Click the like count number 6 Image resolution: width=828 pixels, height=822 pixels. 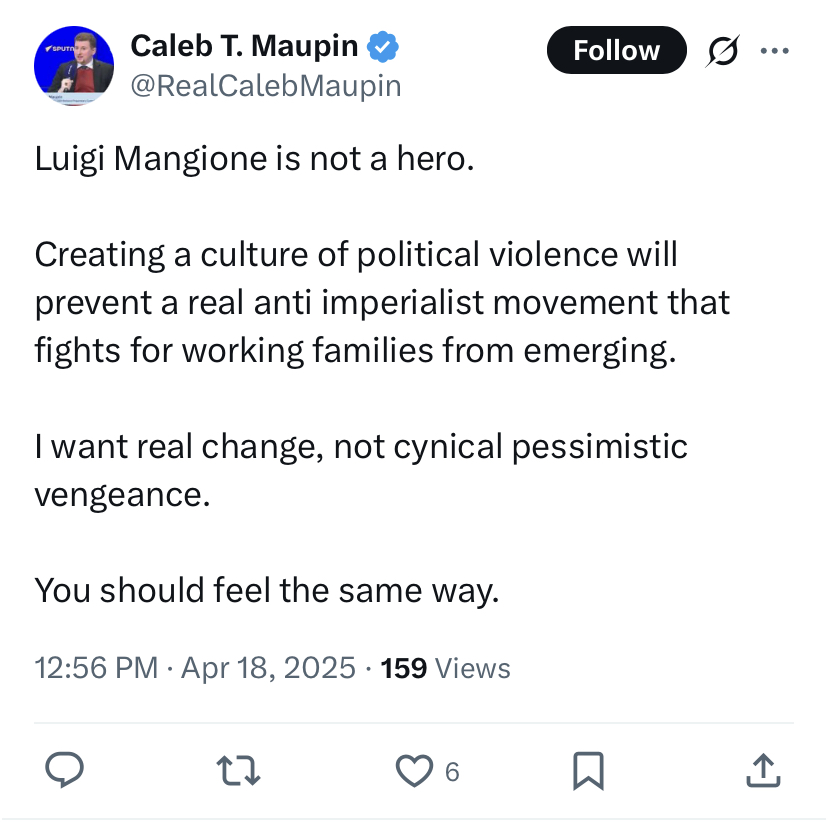(453, 772)
